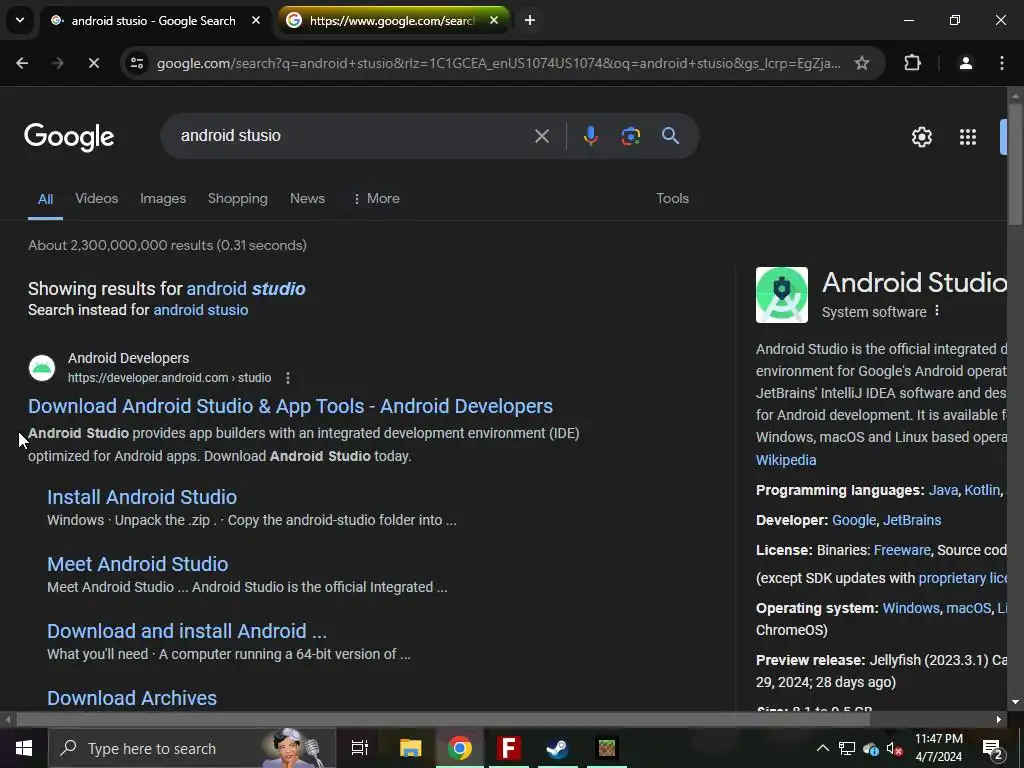Click corrected android studio link
The width and height of the screenshot is (1024, 768).
point(246,289)
